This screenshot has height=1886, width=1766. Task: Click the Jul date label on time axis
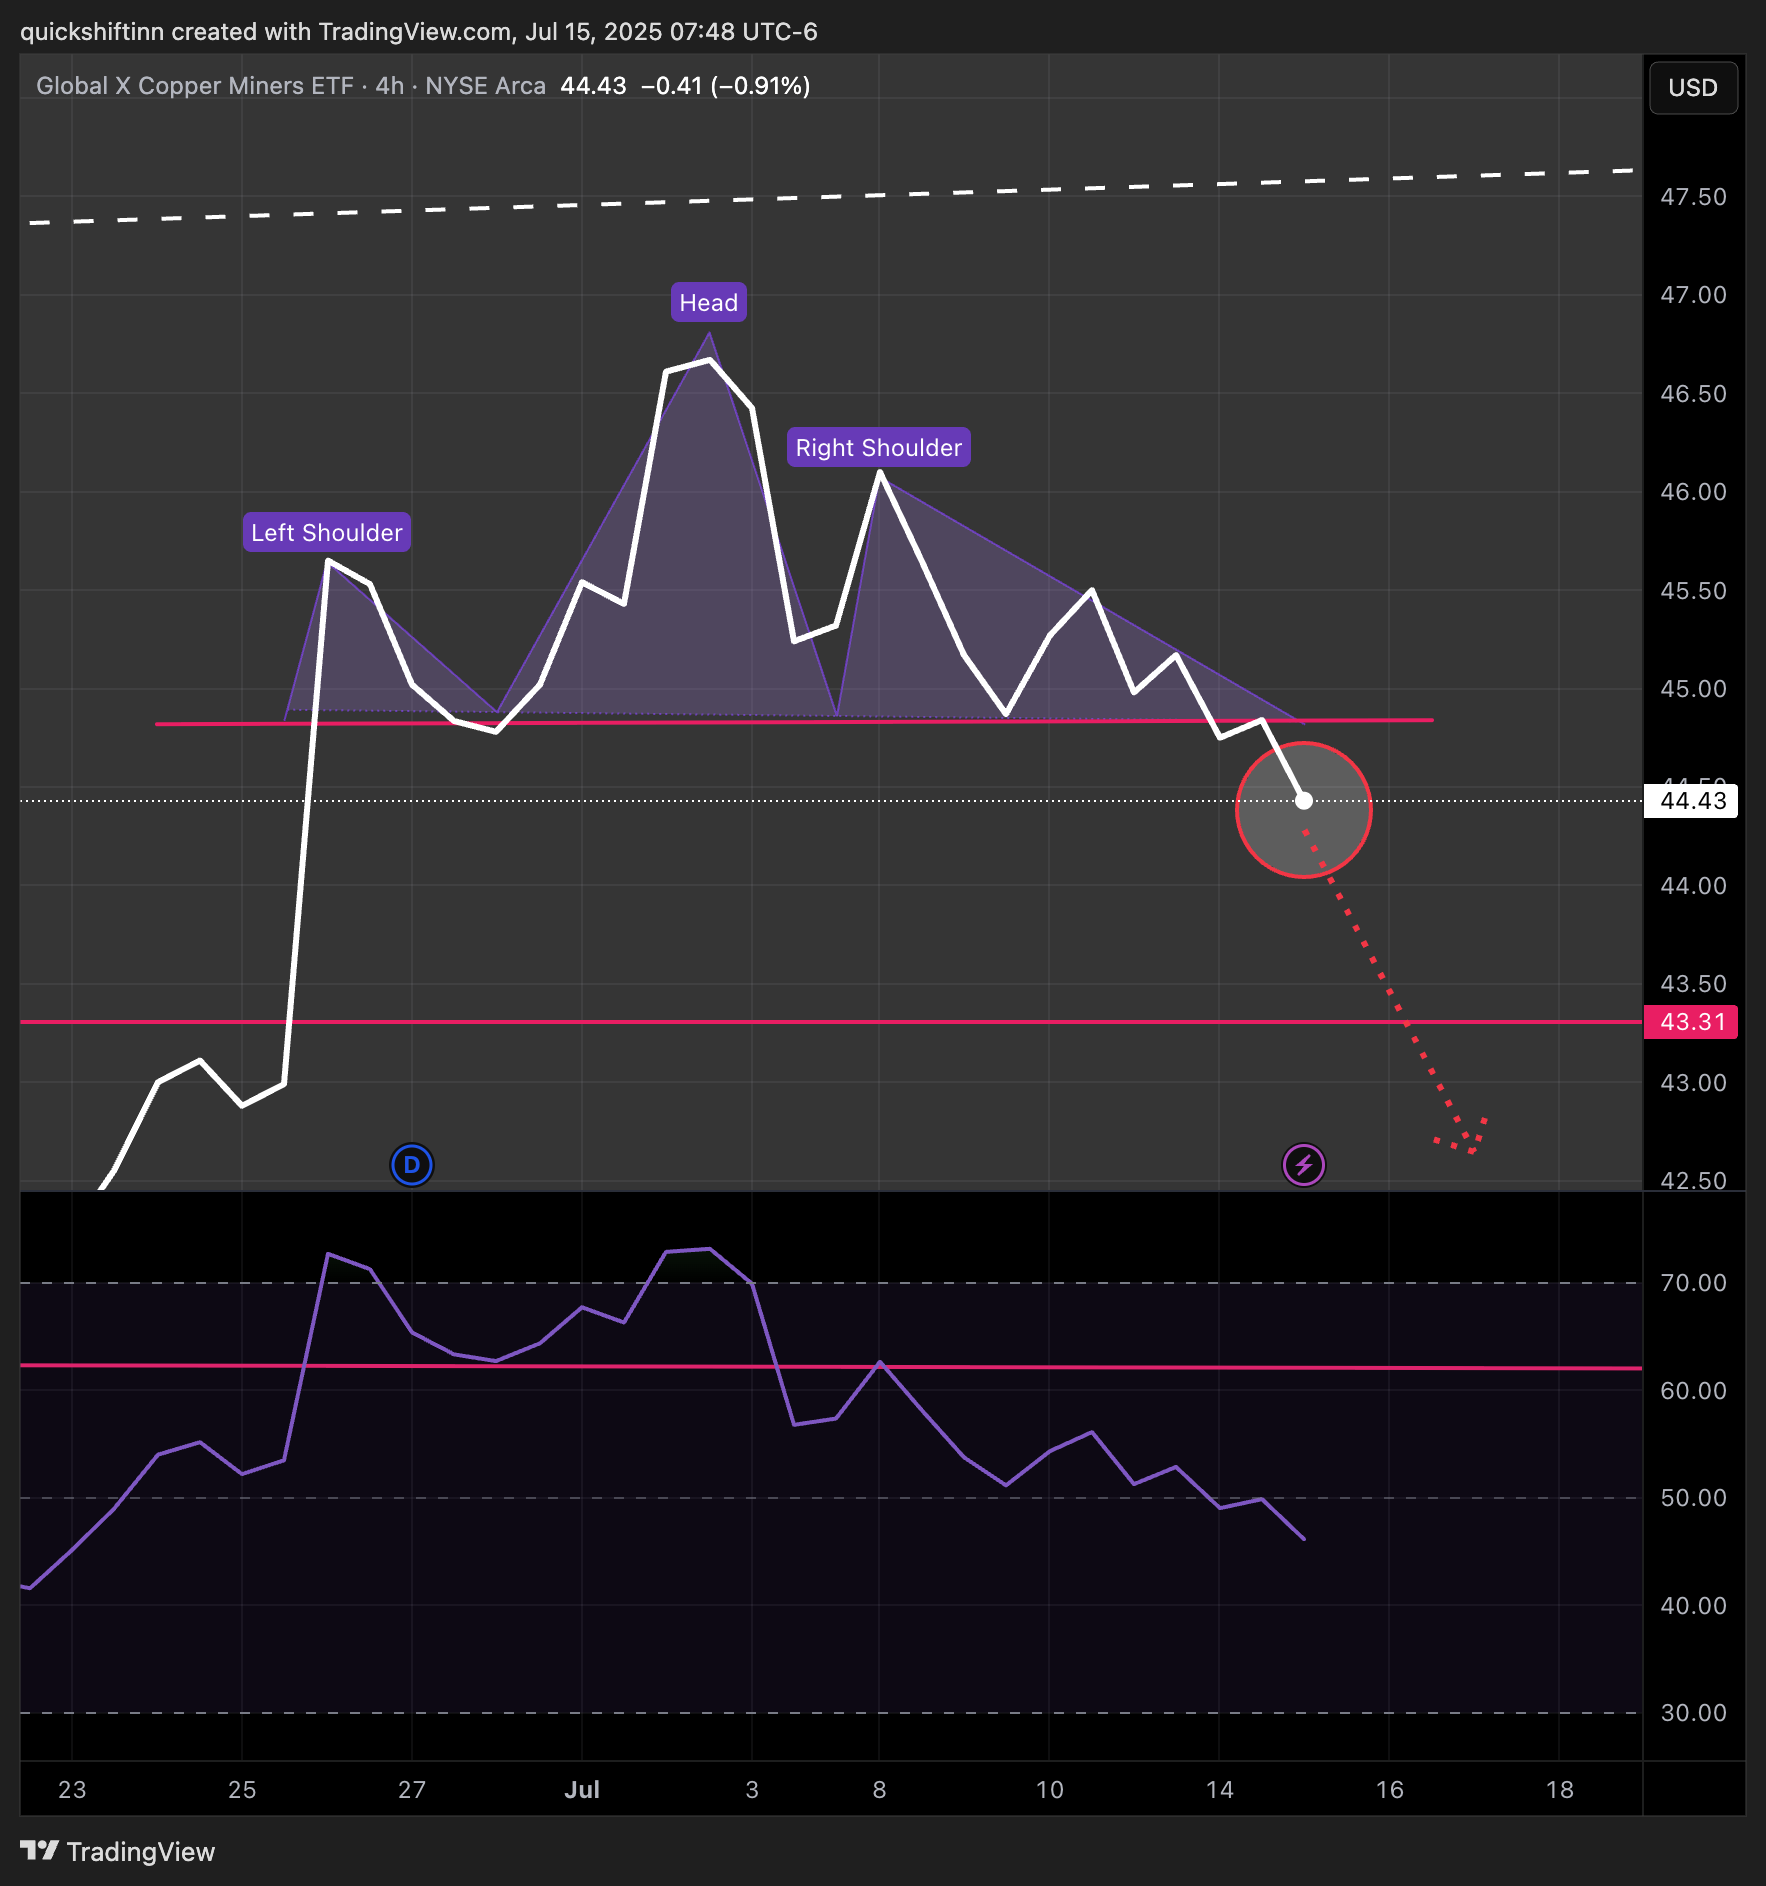click(582, 1790)
